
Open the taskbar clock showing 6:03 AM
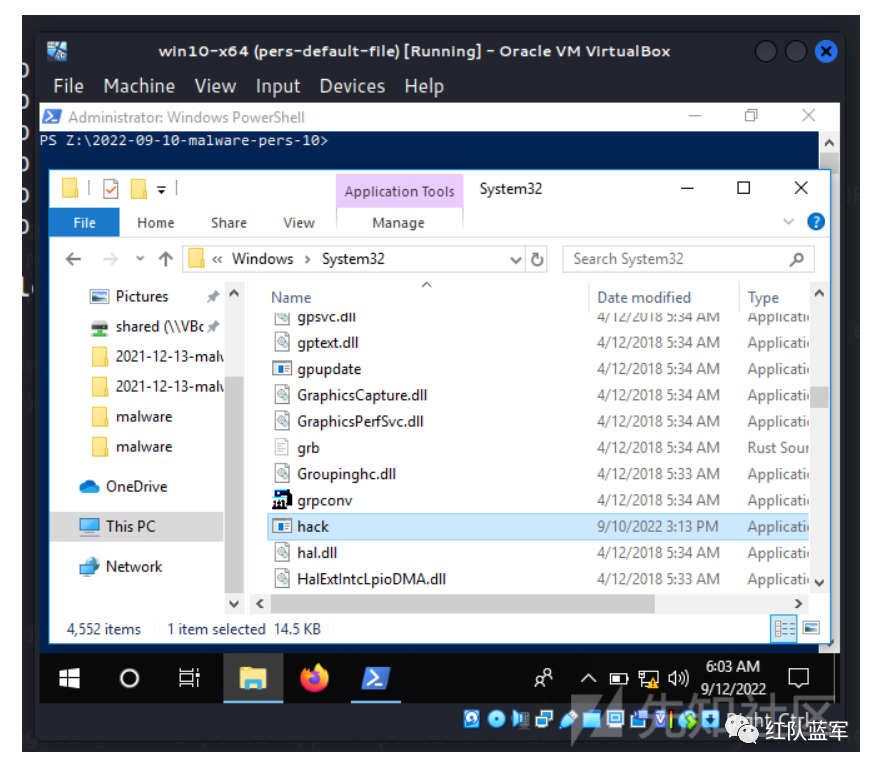(732, 678)
